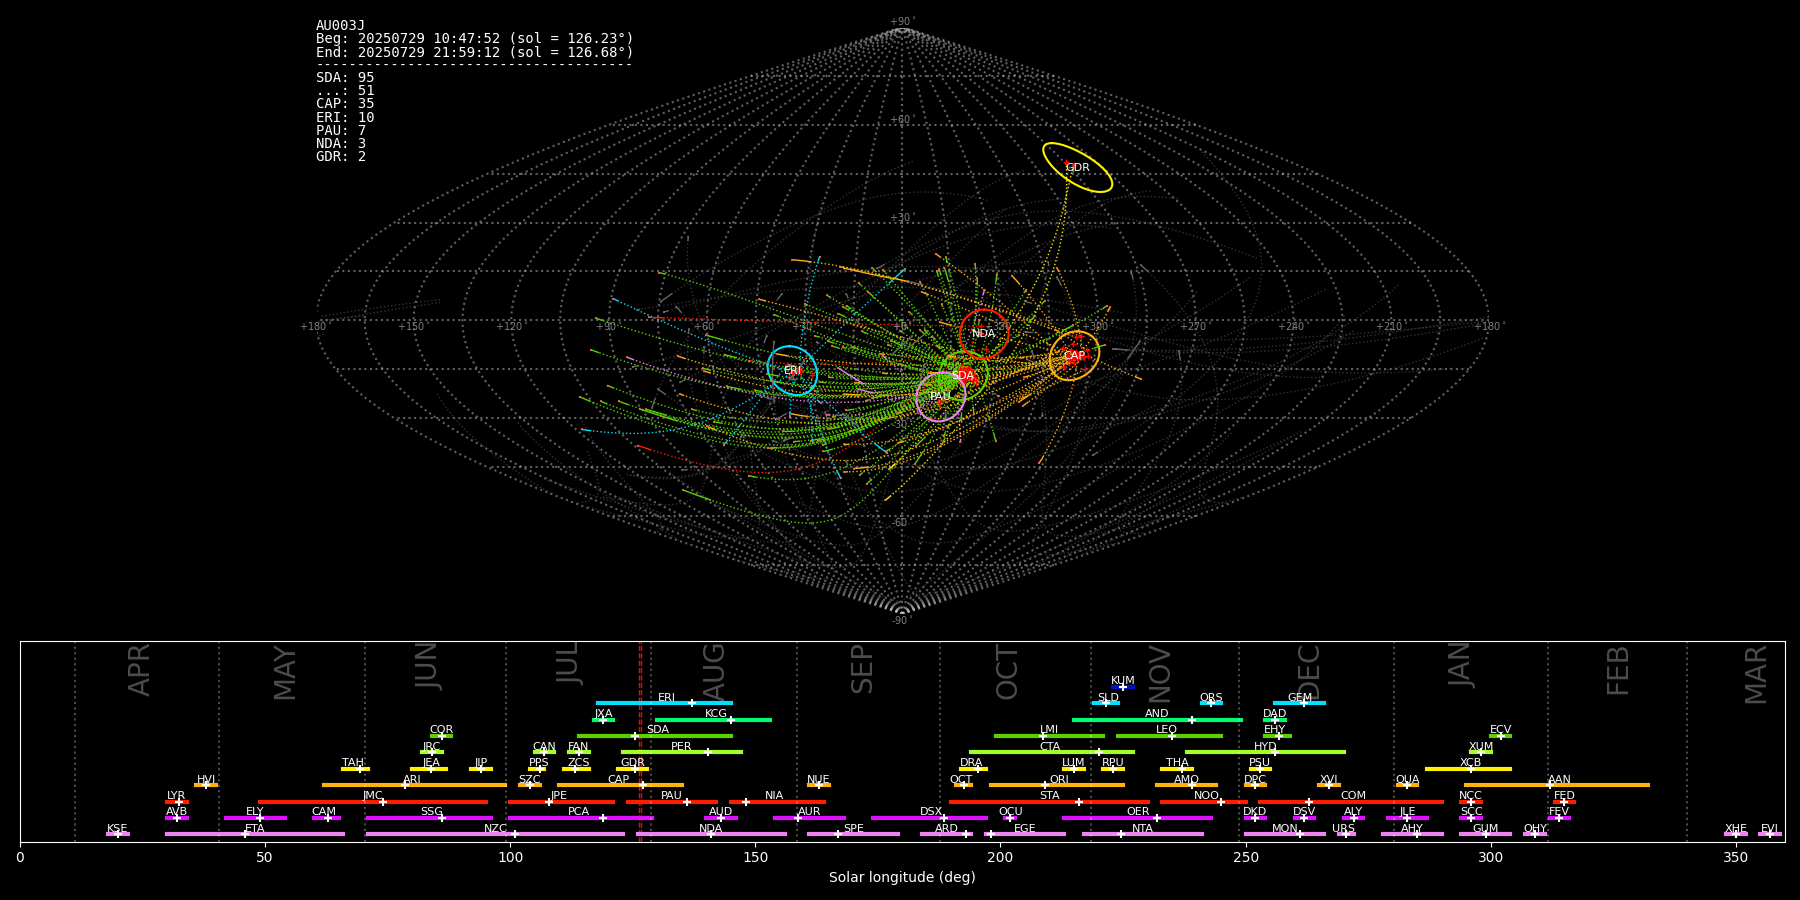
Task: Select the red NDA radiant circle in sky map
Action: [984, 334]
